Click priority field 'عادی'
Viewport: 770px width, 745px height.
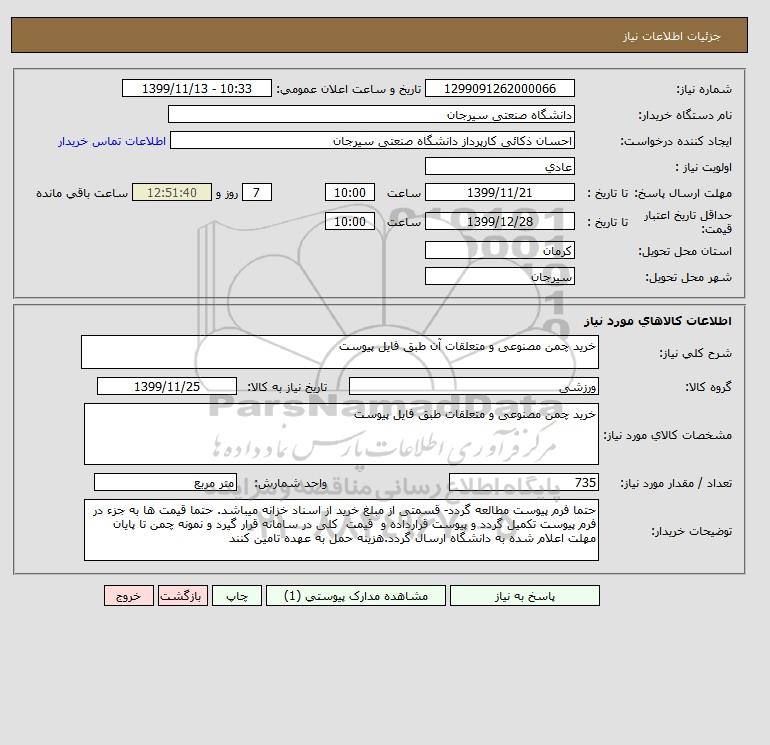click(499, 166)
